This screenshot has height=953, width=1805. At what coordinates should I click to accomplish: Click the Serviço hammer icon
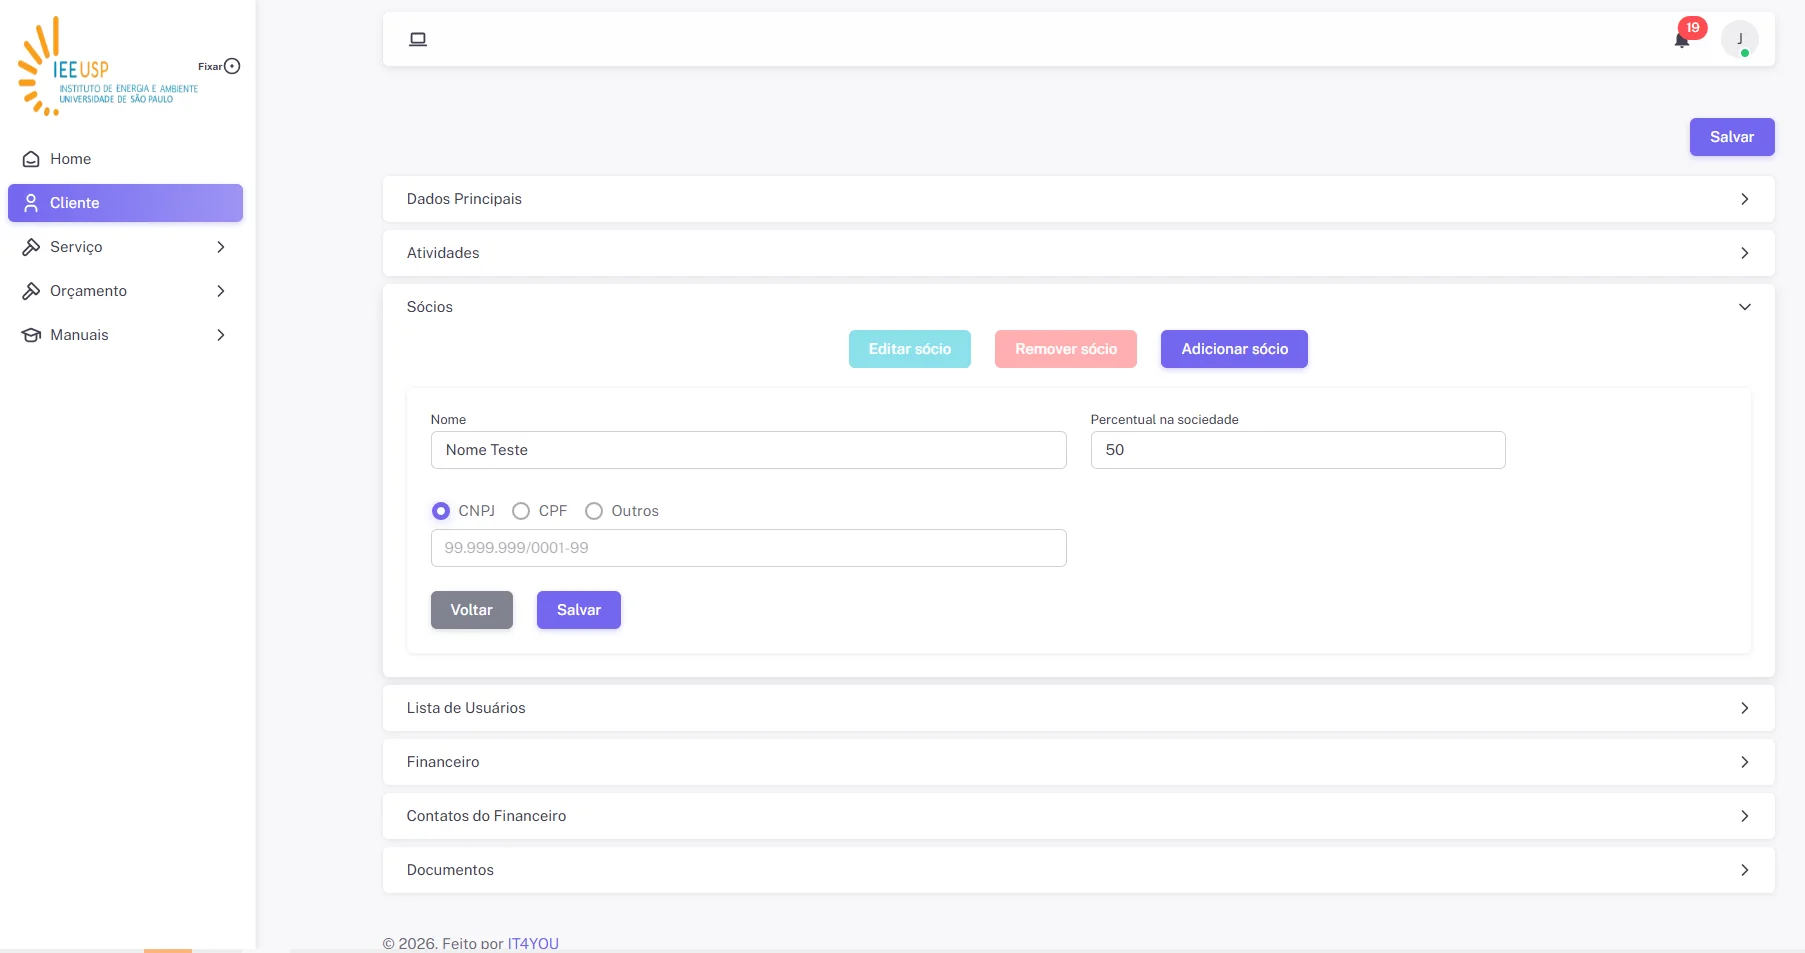(x=31, y=247)
